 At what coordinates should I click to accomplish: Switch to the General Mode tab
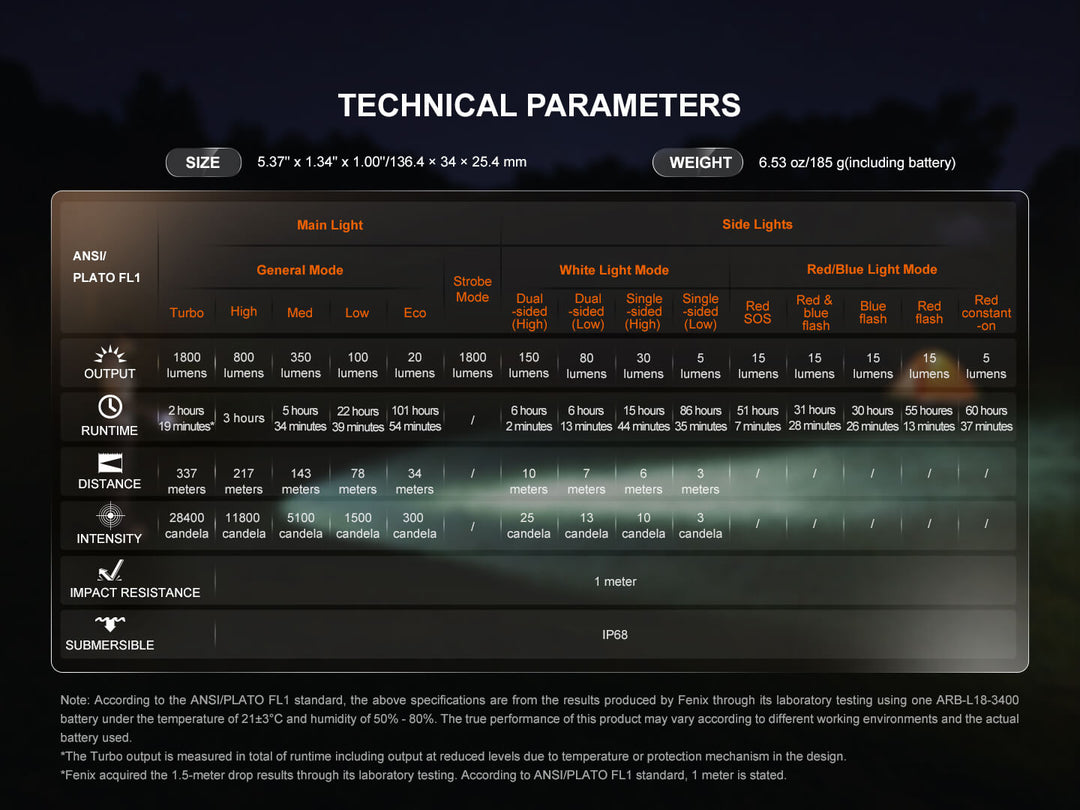tap(299, 270)
